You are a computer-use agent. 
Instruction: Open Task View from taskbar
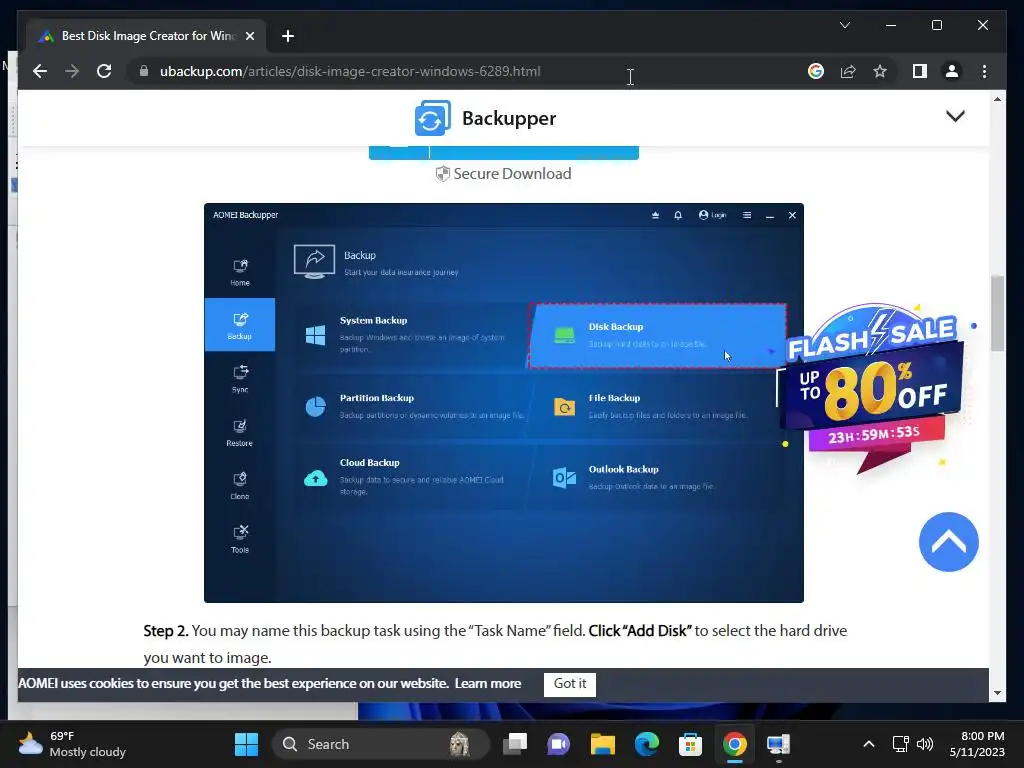point(515,744)
